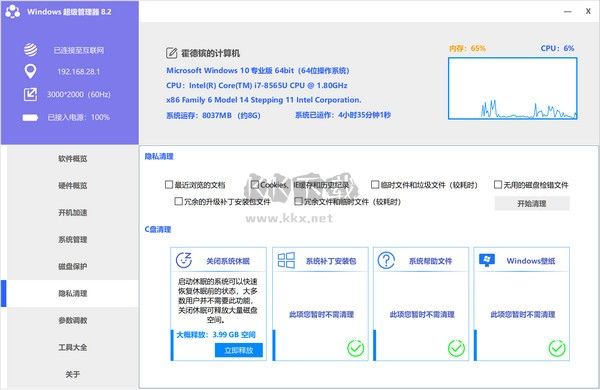Click the 关闭系统休眠 card title
The height and width of the screenshot is (390, 600).
tap(228, 261)
